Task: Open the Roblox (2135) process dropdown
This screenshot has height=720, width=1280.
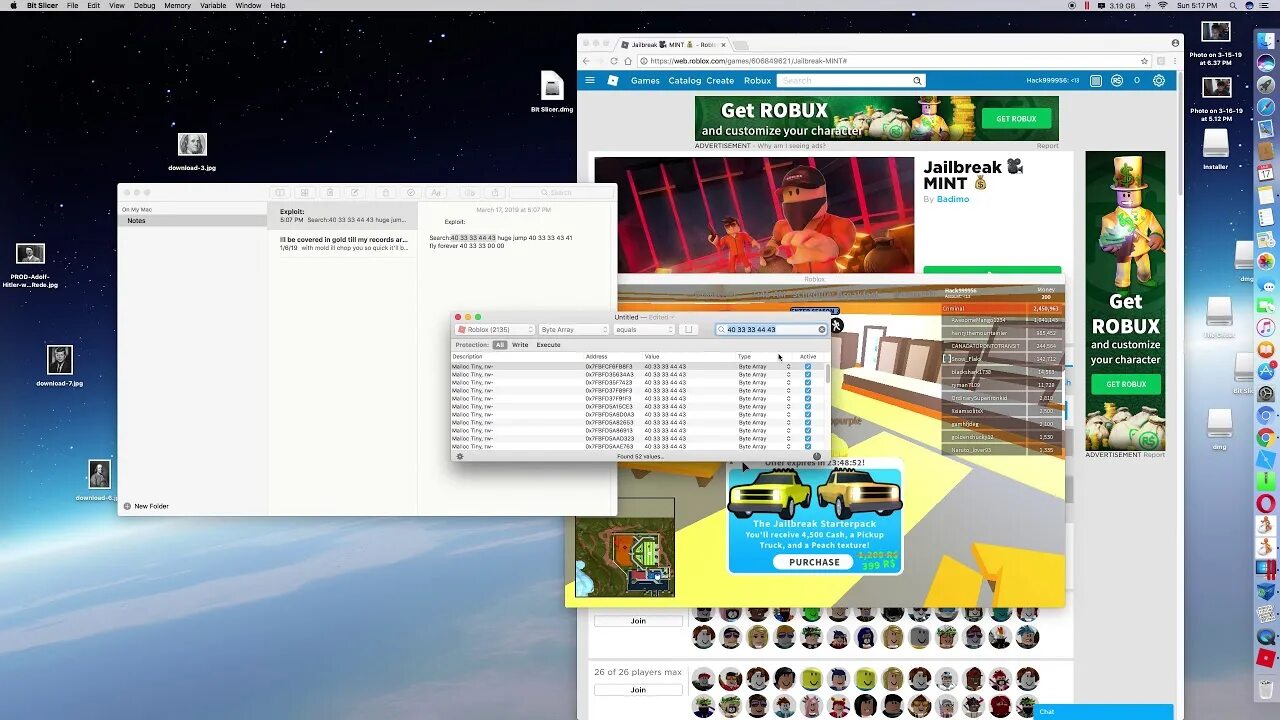Action: (x=495, y=329)
